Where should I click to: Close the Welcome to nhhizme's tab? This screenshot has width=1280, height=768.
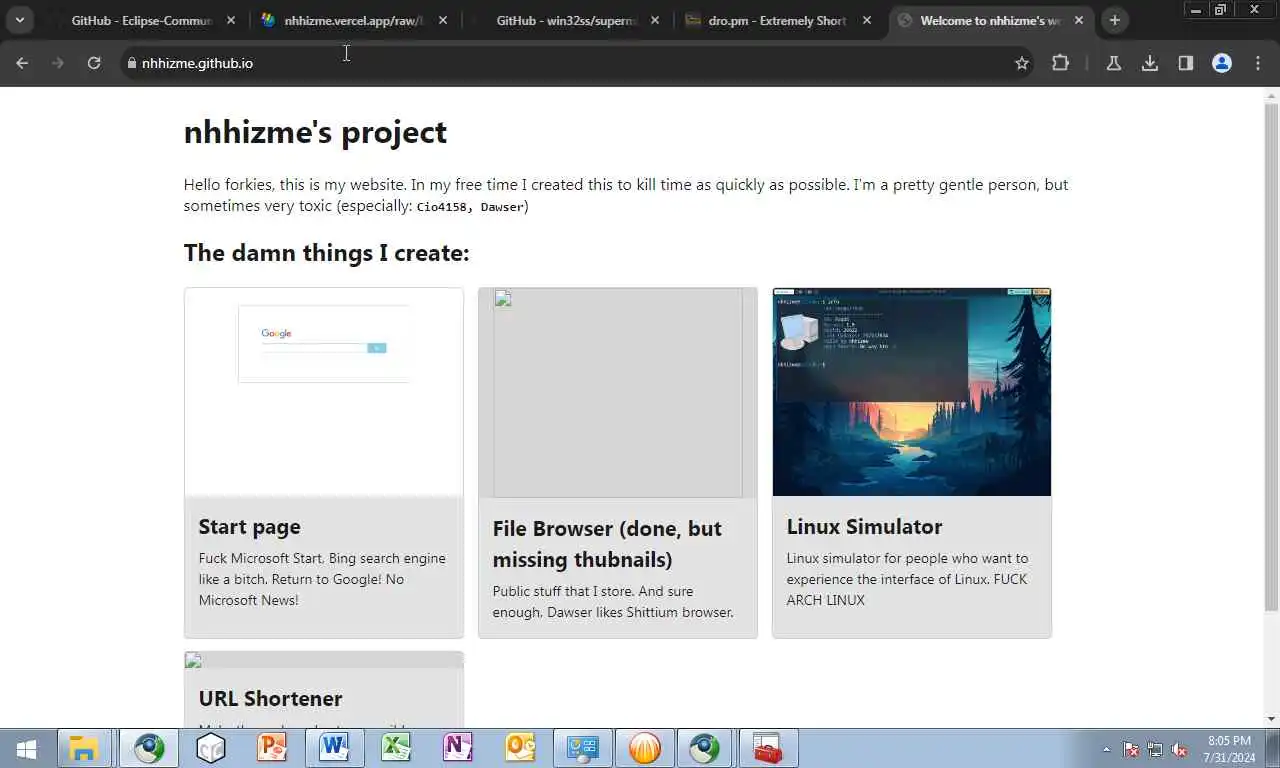point(1079,20)
